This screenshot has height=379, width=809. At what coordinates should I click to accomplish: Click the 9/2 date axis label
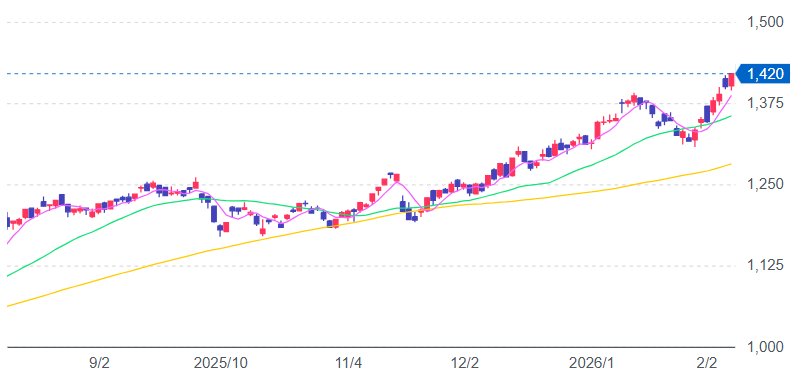pyautogui.click(x=99, y=364)
